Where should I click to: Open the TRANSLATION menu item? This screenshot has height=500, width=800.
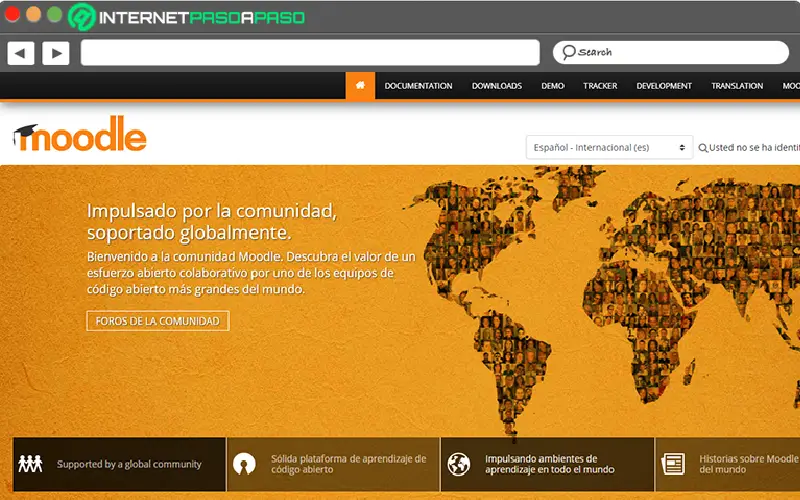click(737, 86)
